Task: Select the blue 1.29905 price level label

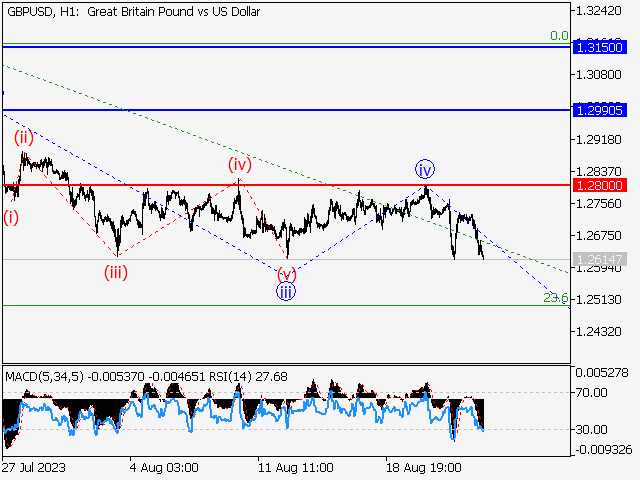Action: click(600, 110)
